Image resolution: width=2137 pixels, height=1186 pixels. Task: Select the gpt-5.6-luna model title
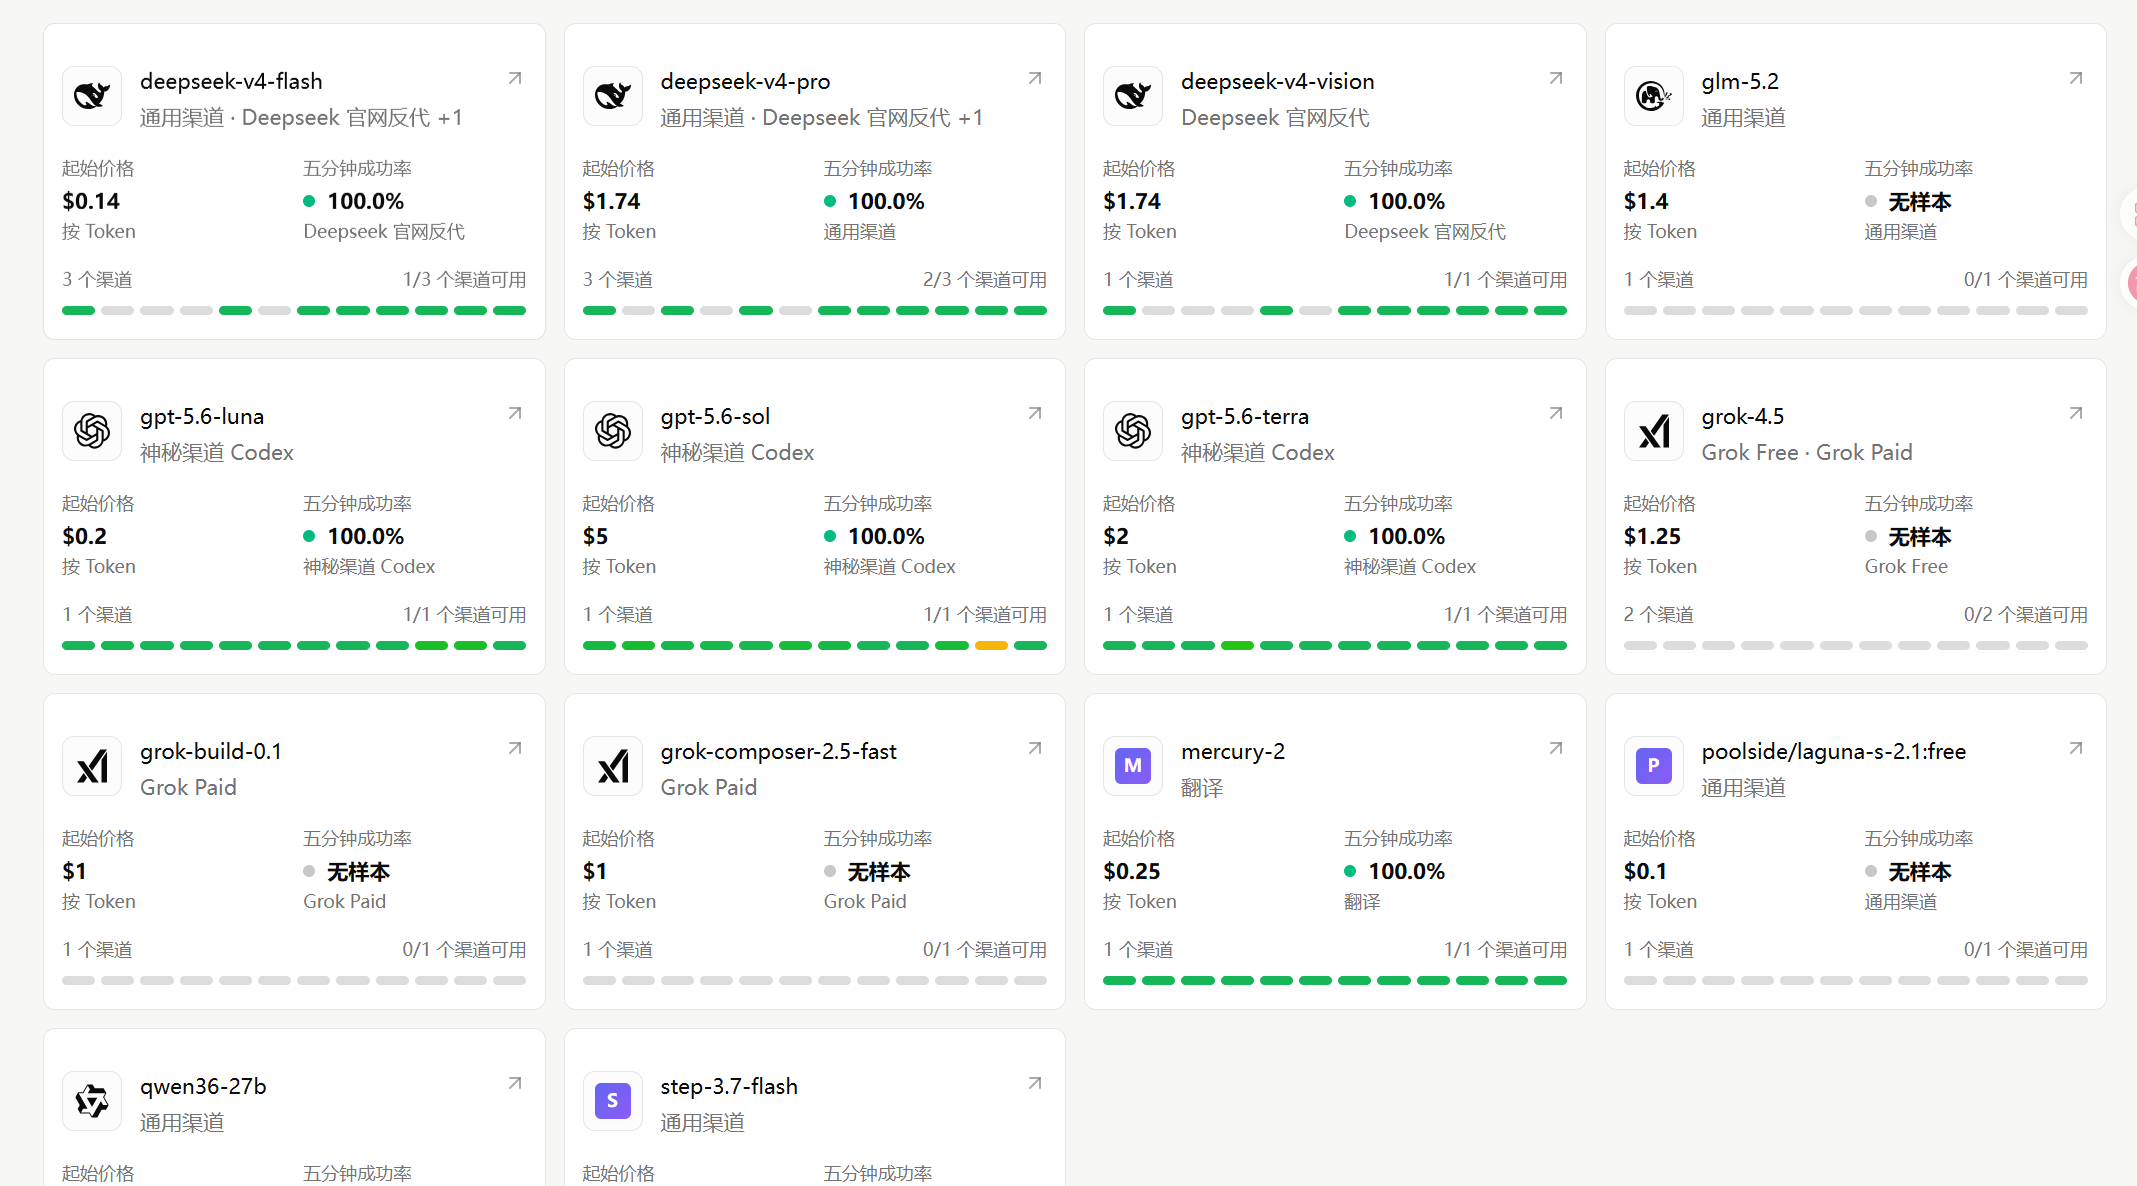pyautogui.click(x=202, y=416)
